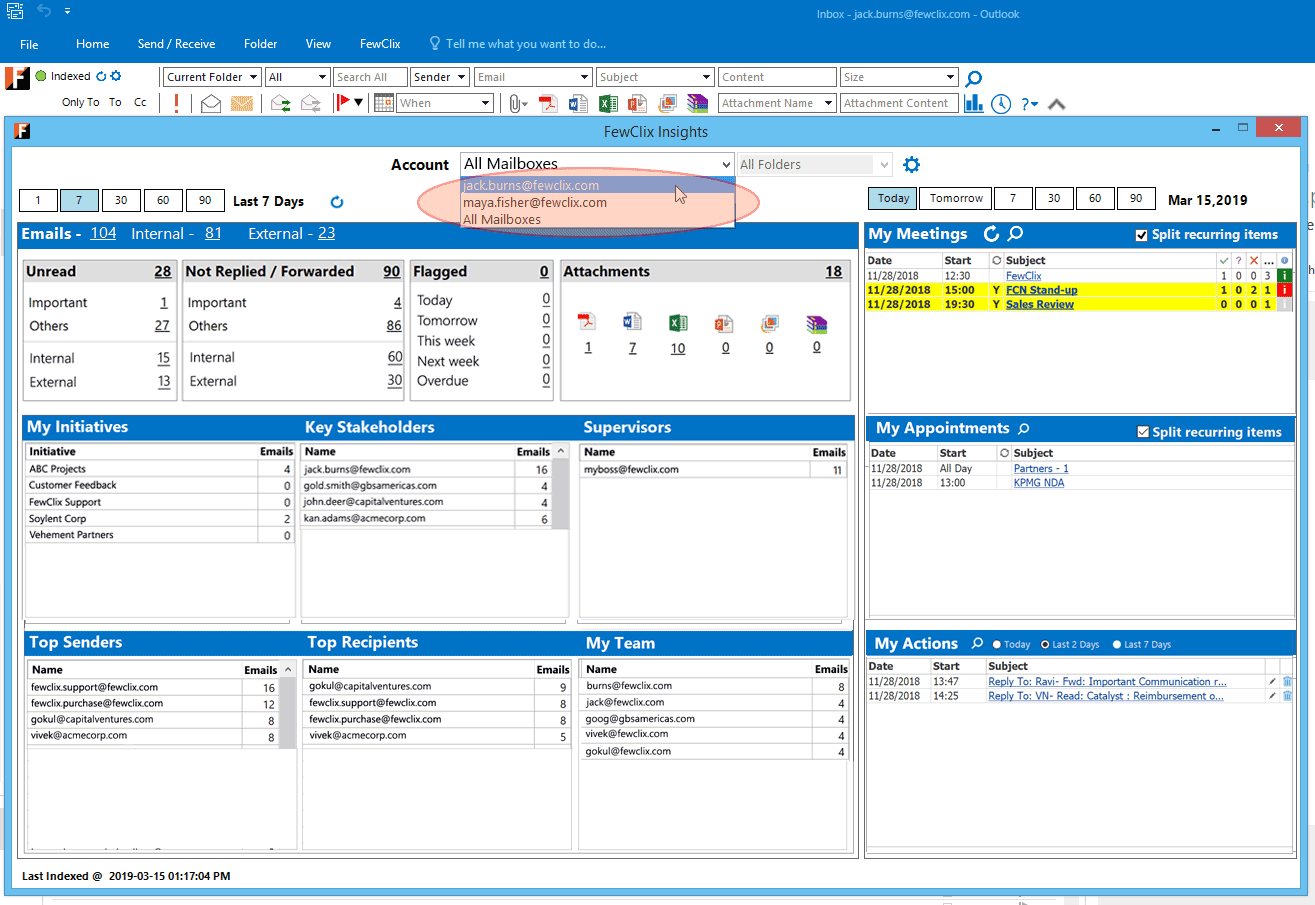
Task: Switch to the FewClix ribbon tab
Action: click(x=380, y=44)
